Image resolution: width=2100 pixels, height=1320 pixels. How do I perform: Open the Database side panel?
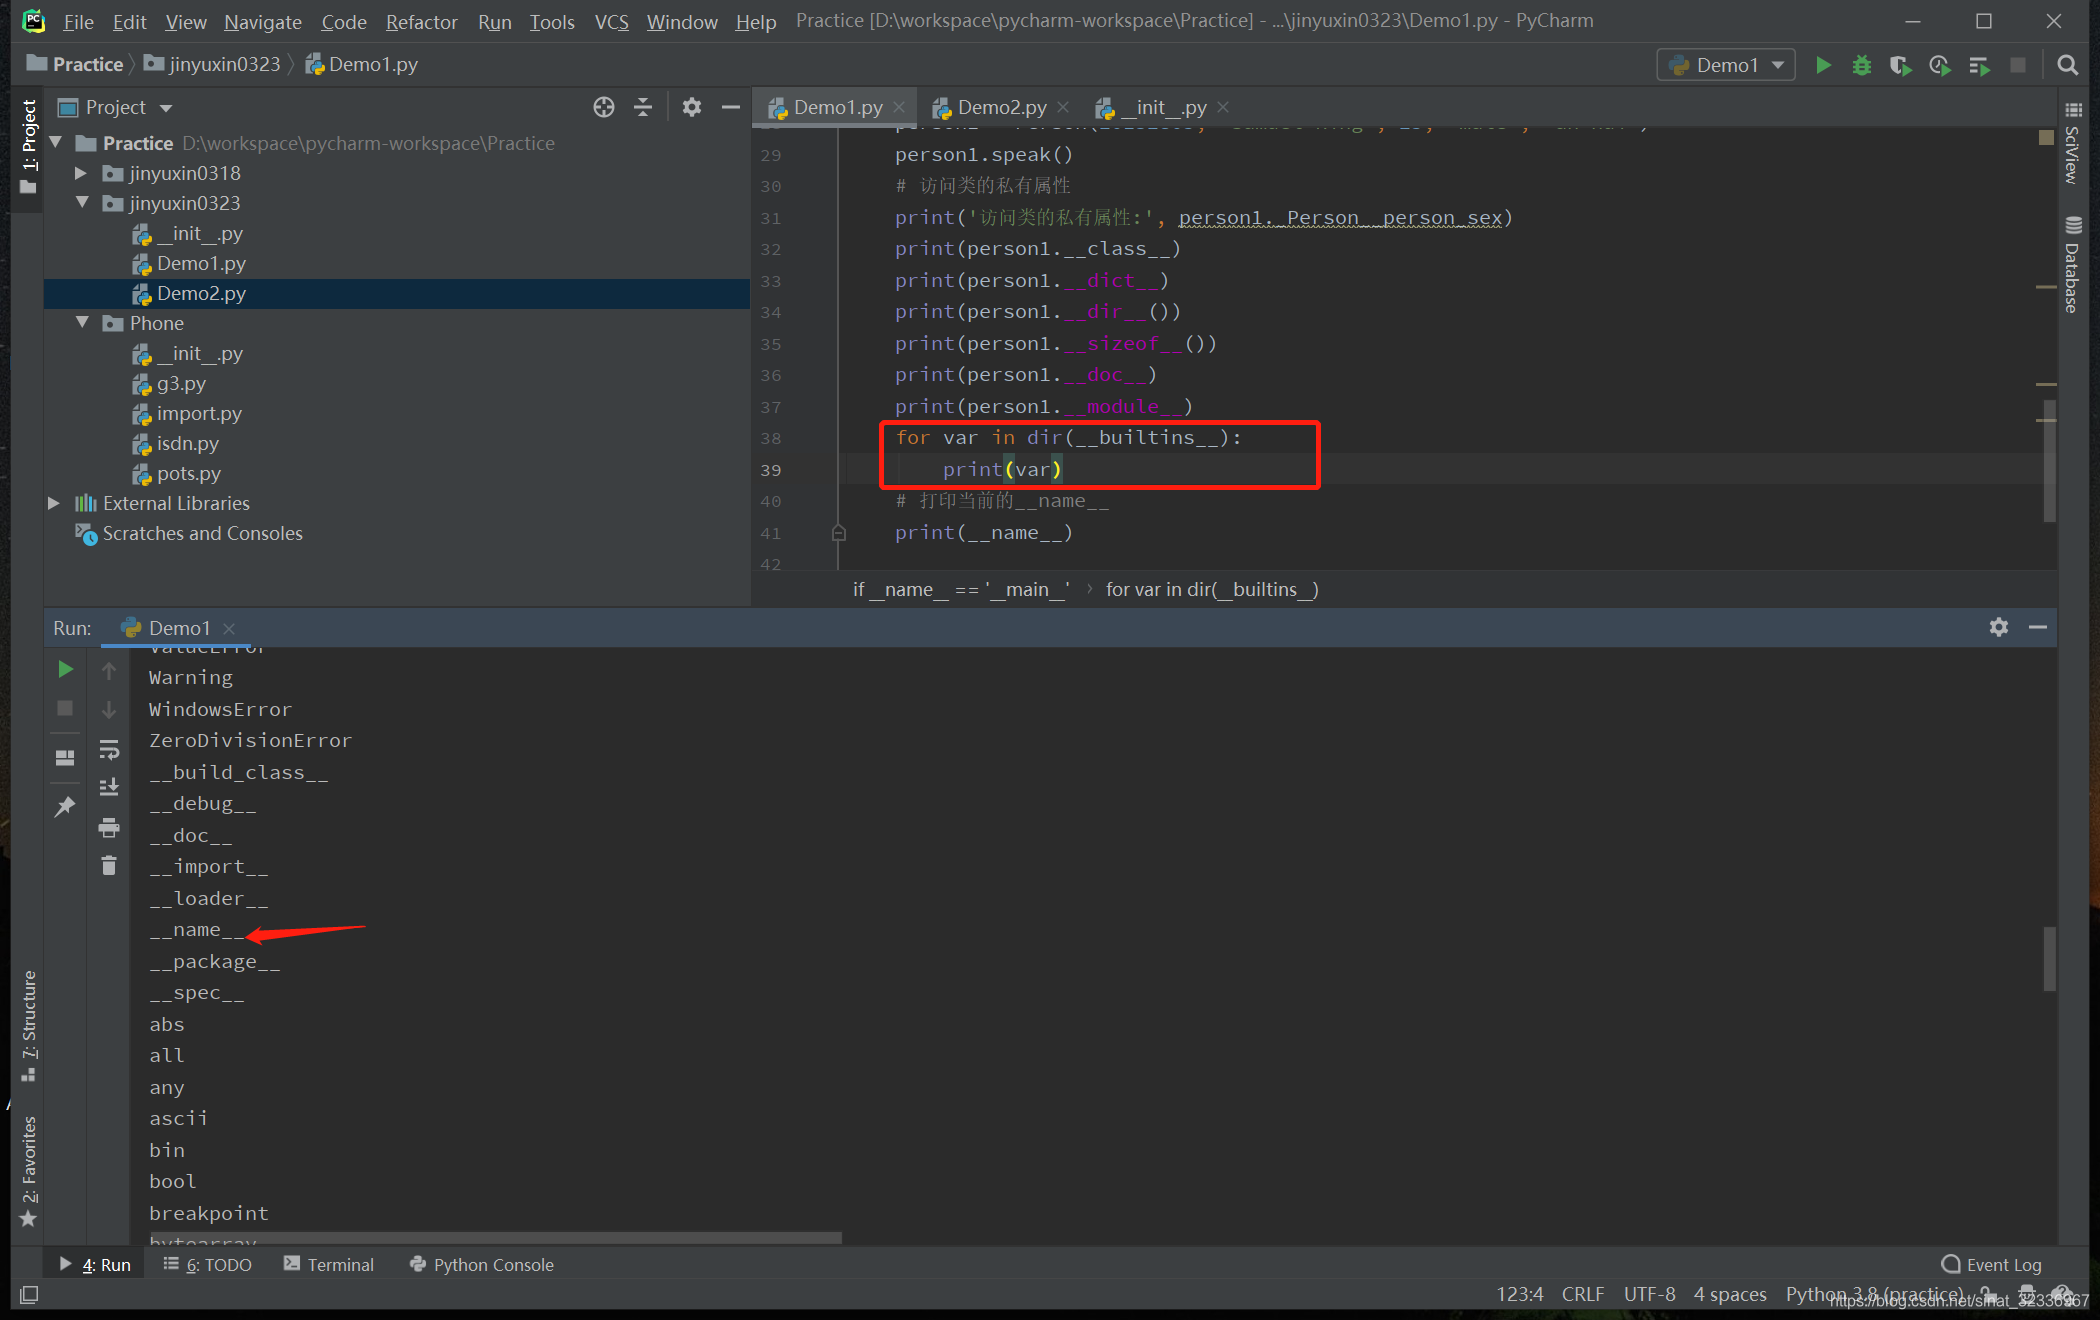(x=2072, y=264)
